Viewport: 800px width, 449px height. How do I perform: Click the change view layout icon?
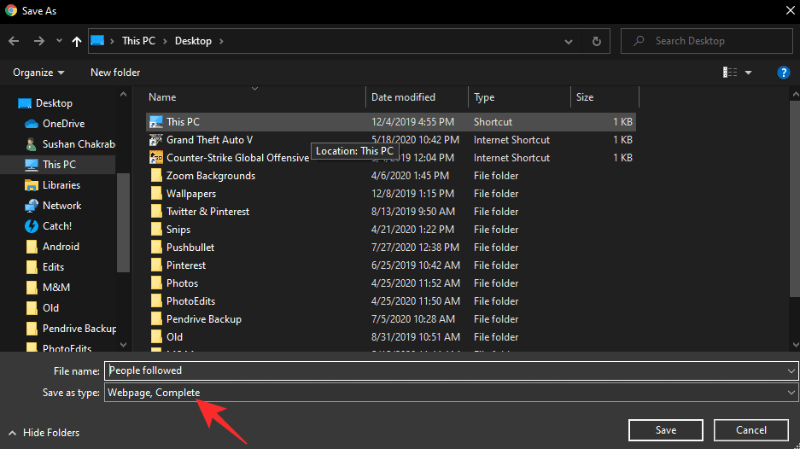[730, 72]
